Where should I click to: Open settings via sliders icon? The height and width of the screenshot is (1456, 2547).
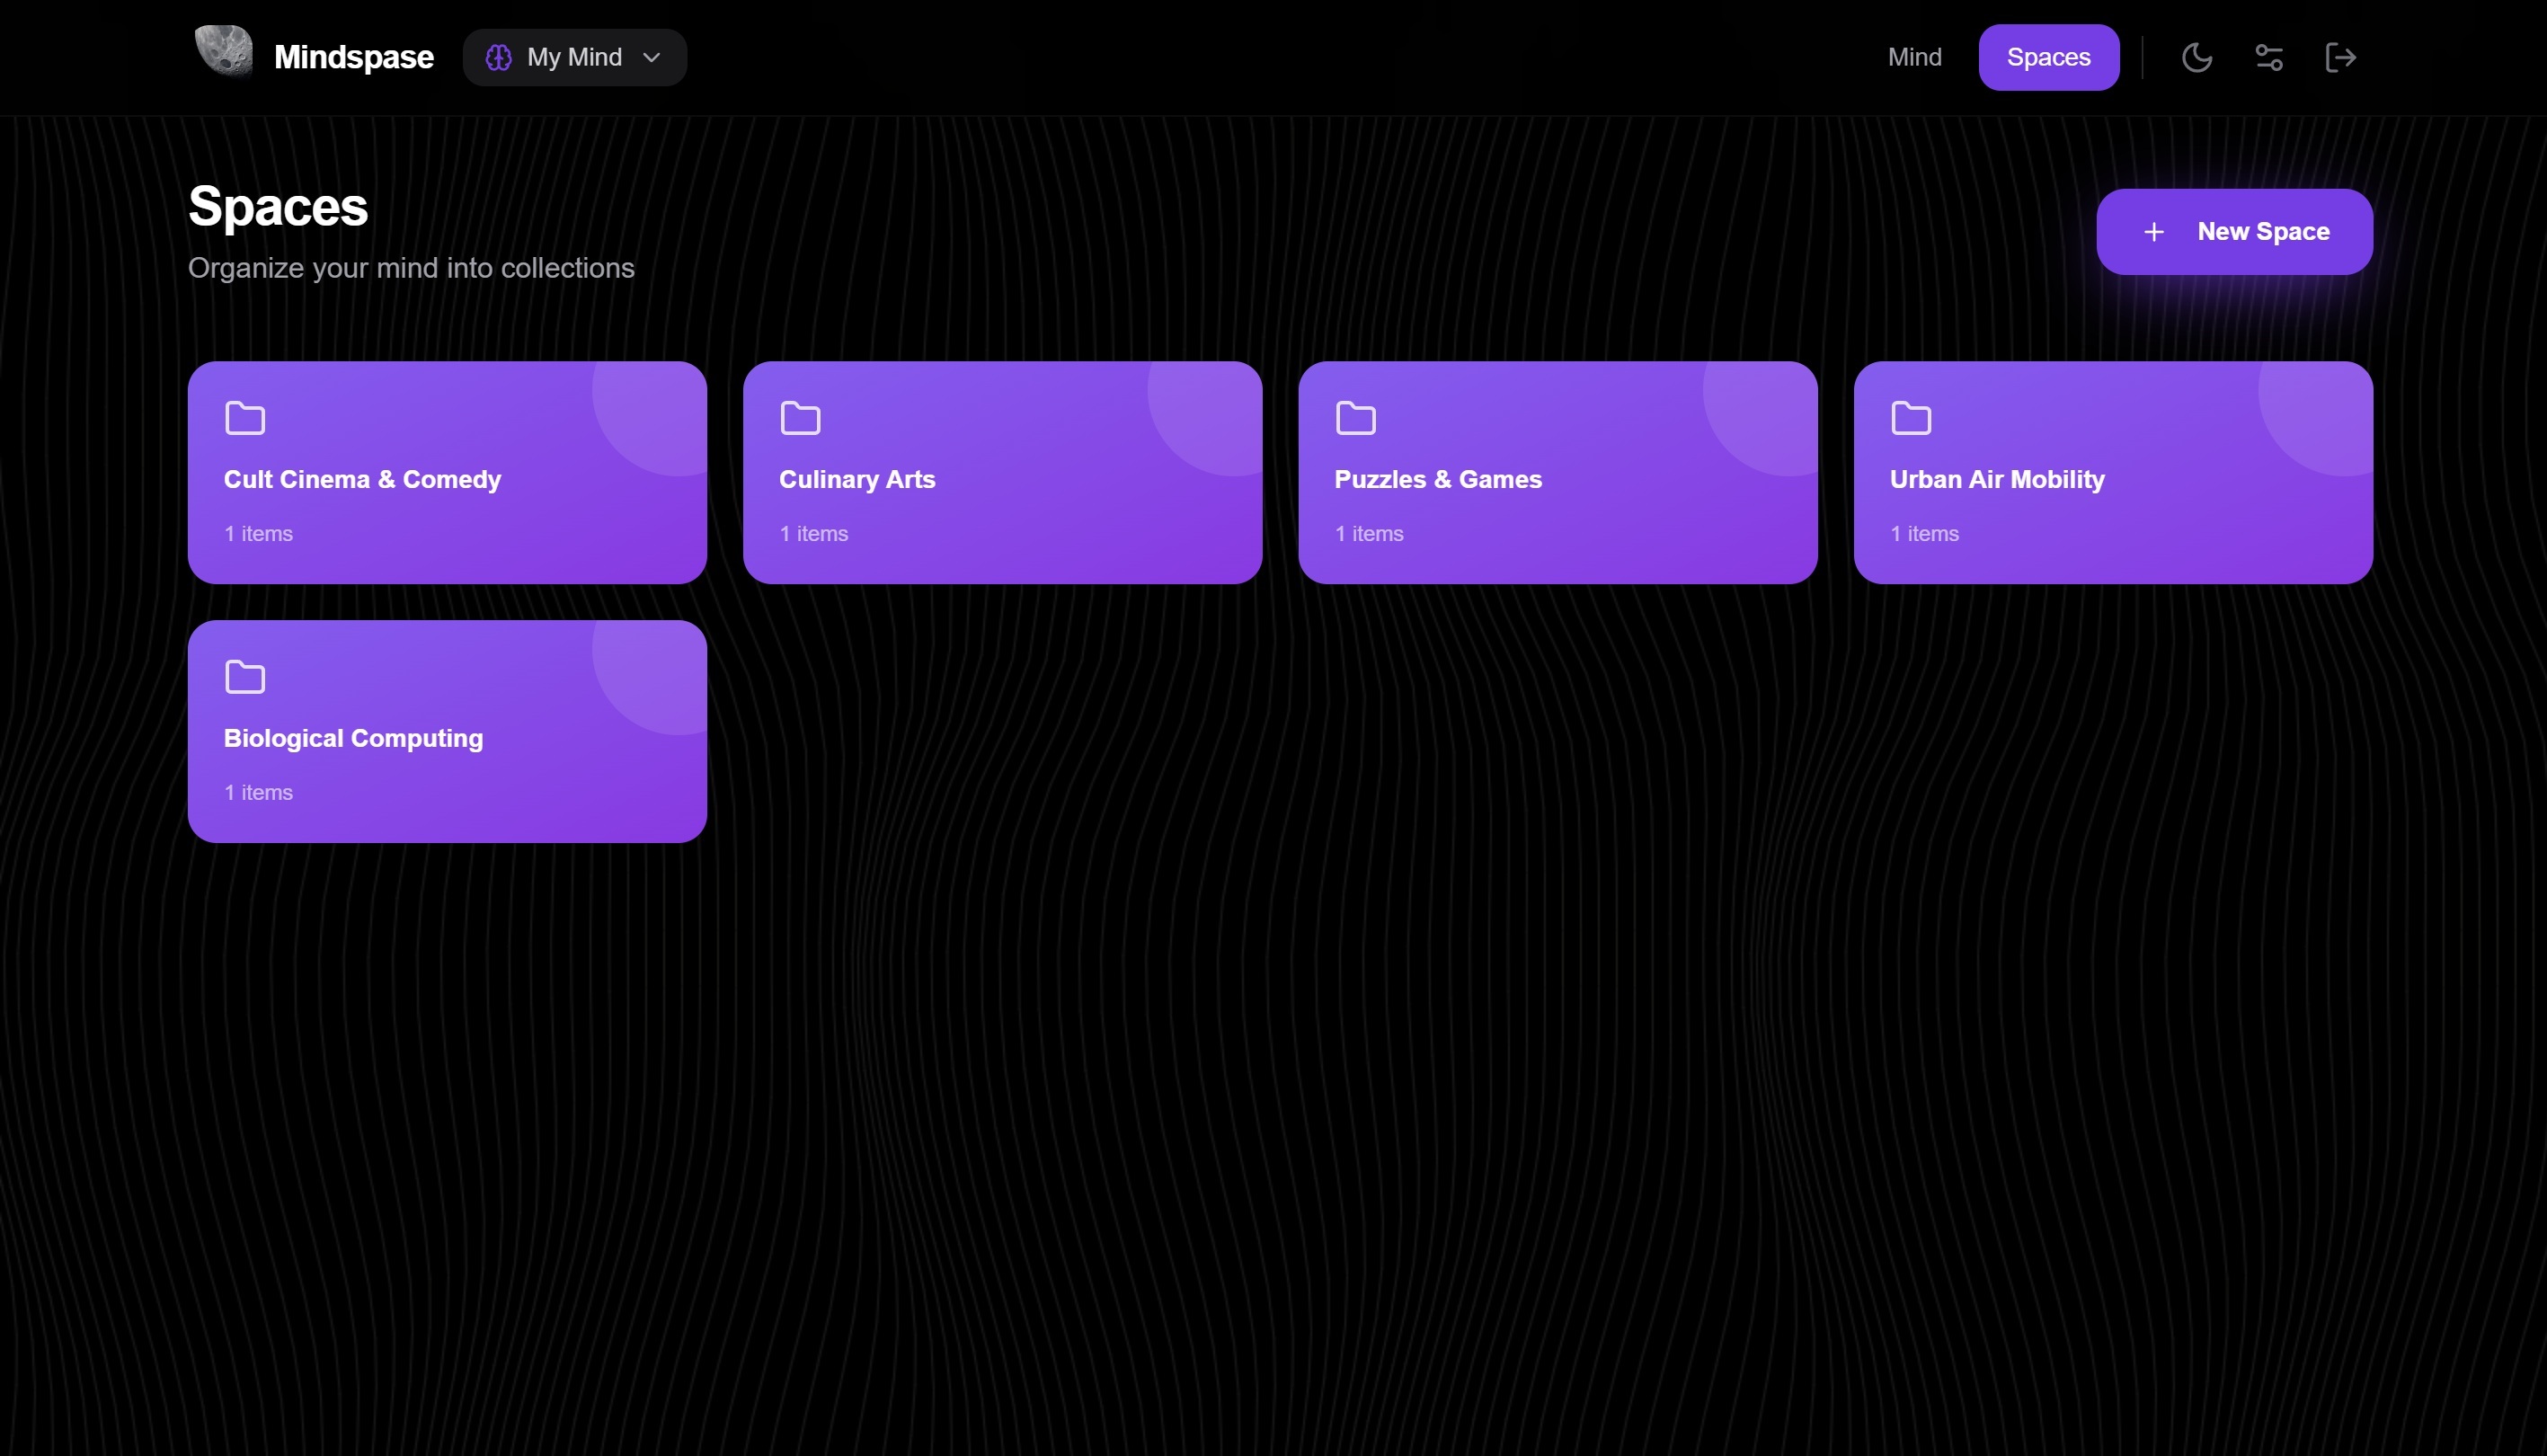click(x=2268, y=57)
